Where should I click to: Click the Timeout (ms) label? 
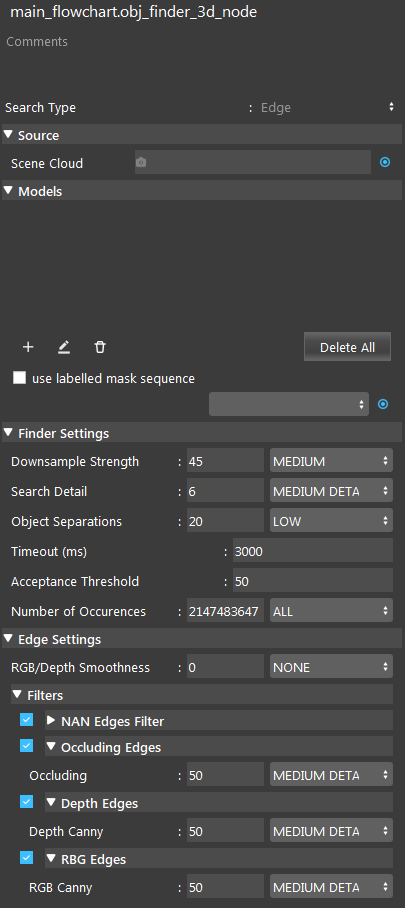point(49,552)
